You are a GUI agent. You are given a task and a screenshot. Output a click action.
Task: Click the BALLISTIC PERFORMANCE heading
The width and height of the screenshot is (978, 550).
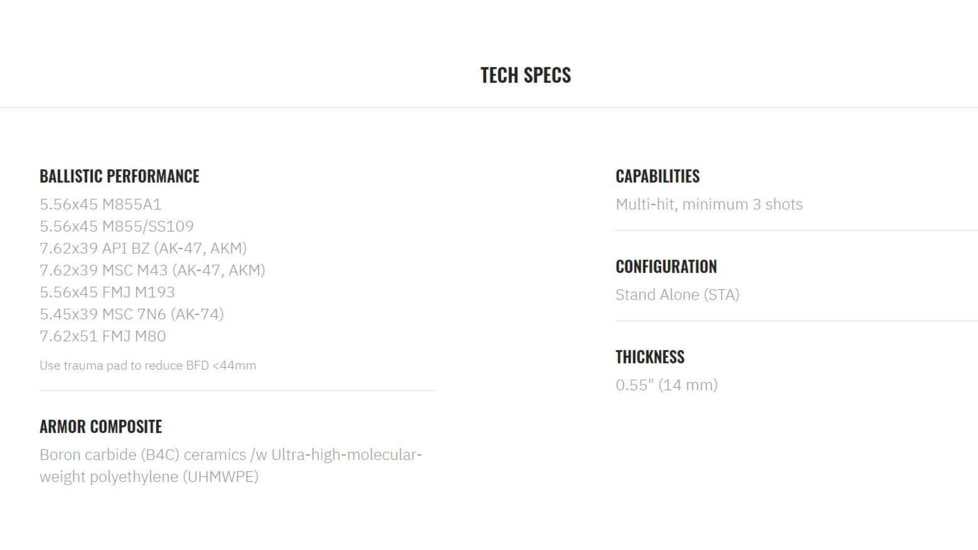tap(119, 176)
